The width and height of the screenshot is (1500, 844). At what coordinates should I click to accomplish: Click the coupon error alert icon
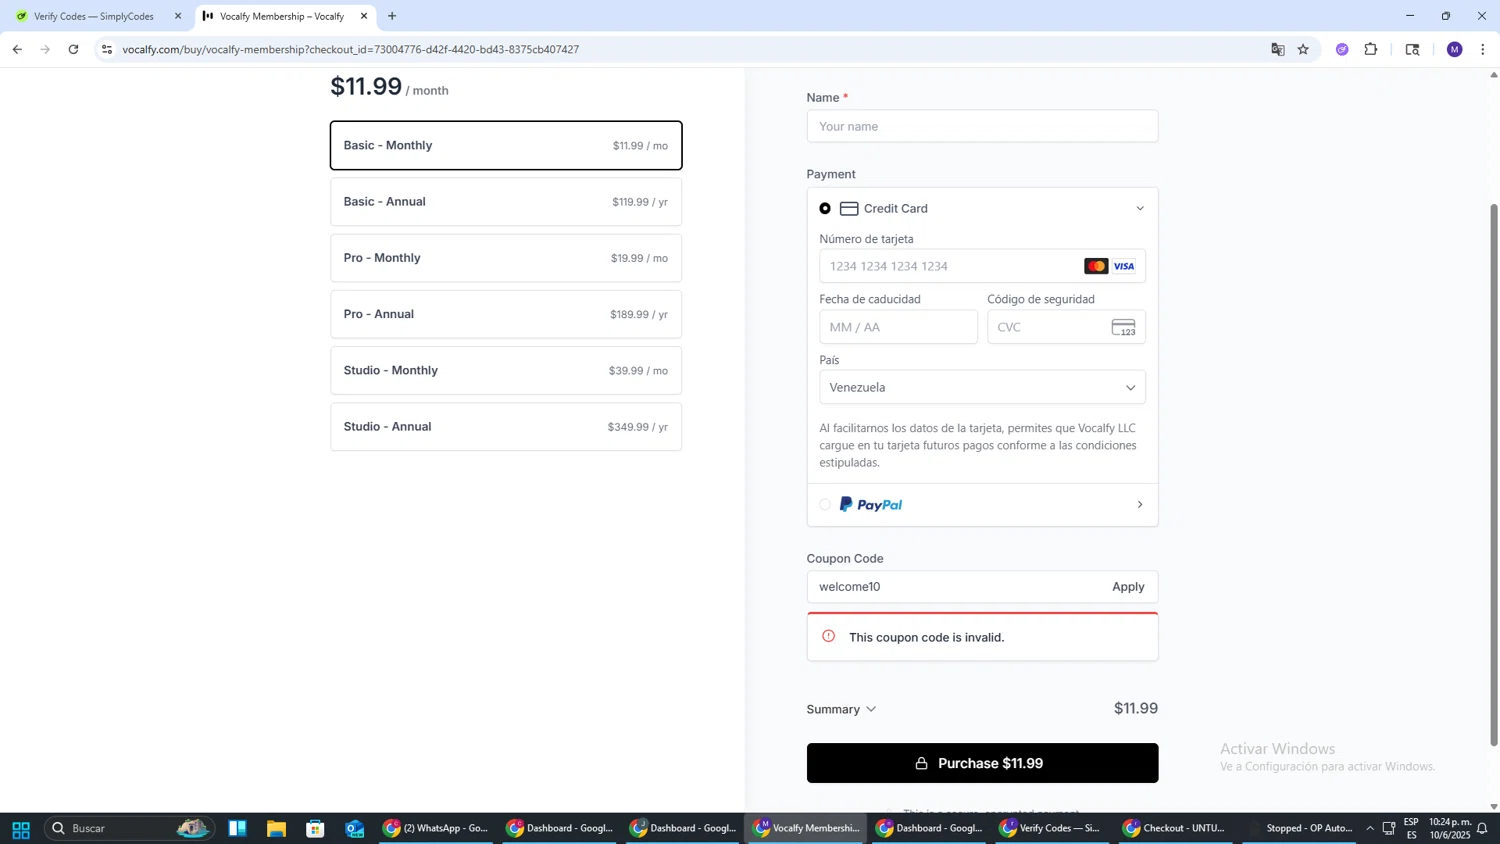828,636
